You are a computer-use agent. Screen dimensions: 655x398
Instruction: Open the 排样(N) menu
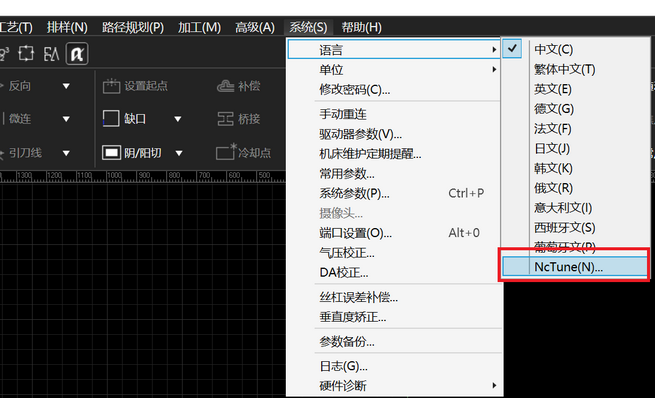coord(67,28)
